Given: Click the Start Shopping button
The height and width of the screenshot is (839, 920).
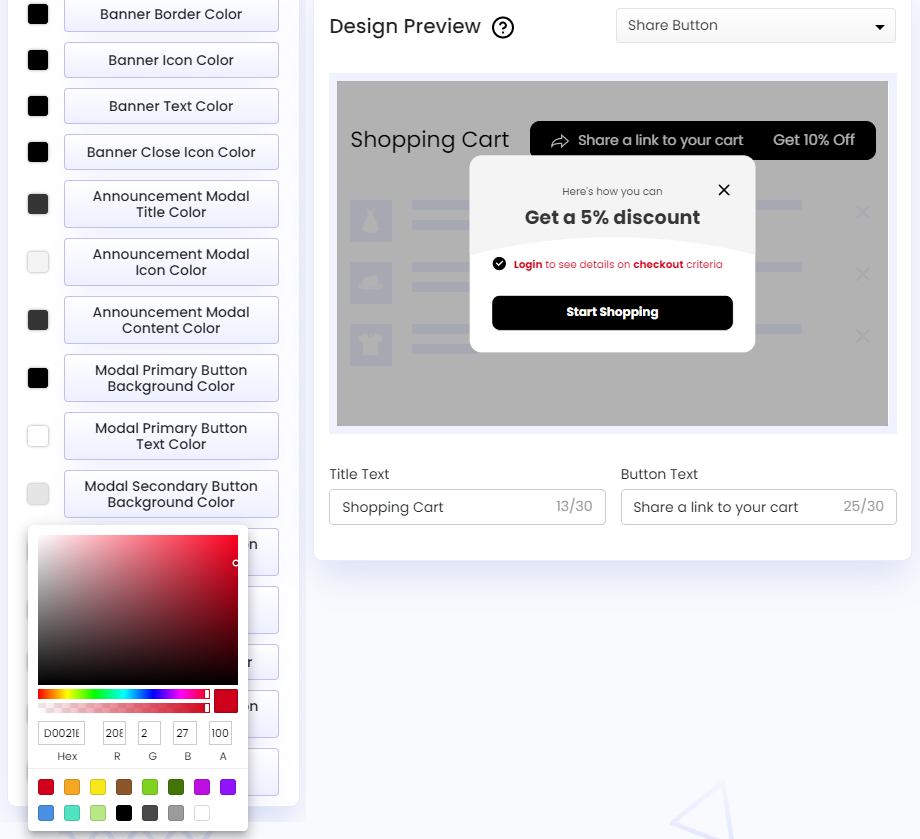Looking at the screenshot, I should 612,312.
